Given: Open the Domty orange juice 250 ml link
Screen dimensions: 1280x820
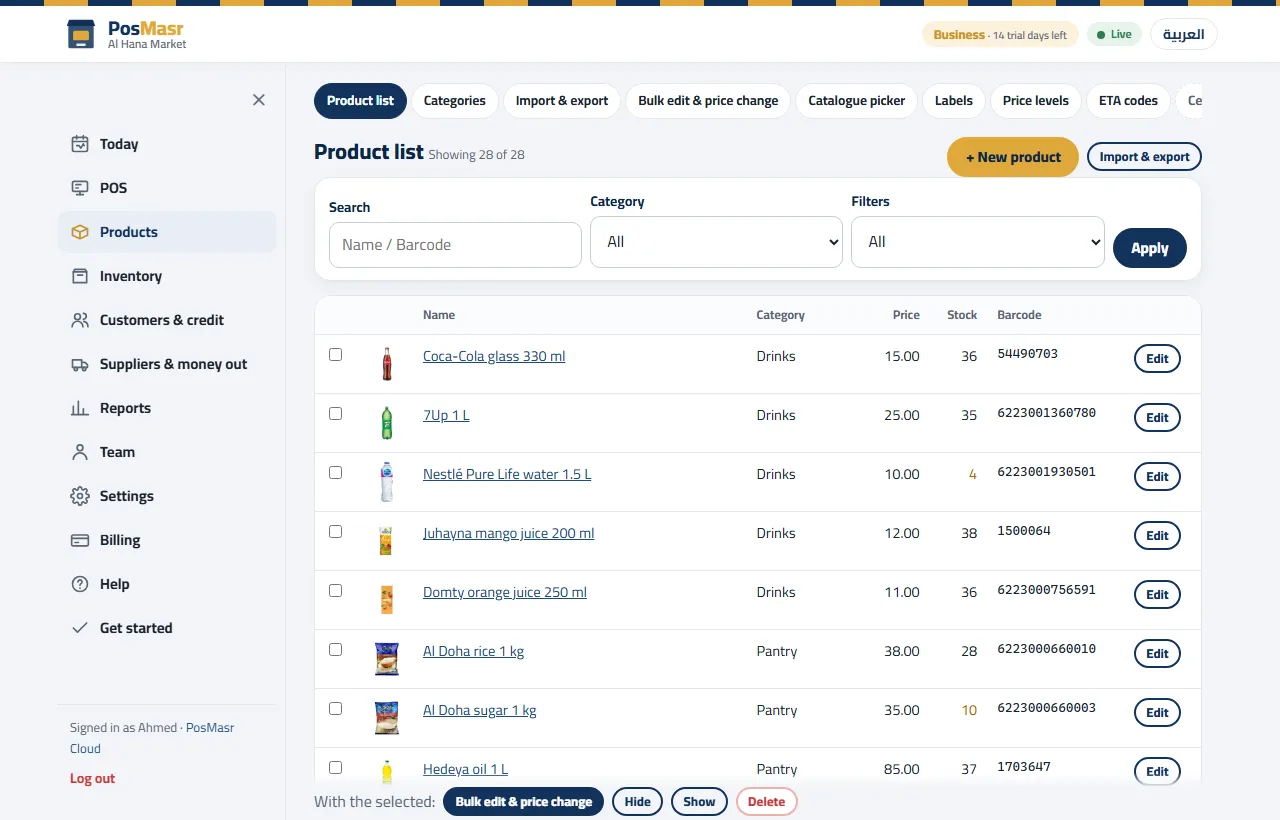Looking at the screenshot, I should click(505, 592).
